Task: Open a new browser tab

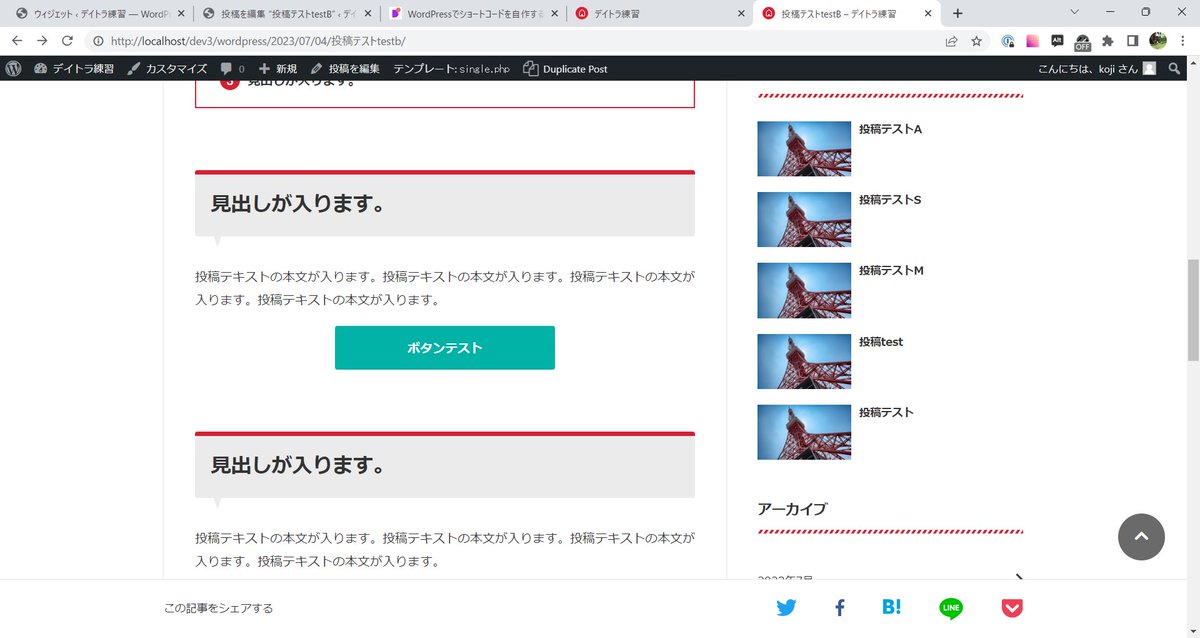Action: click(958, 14)
